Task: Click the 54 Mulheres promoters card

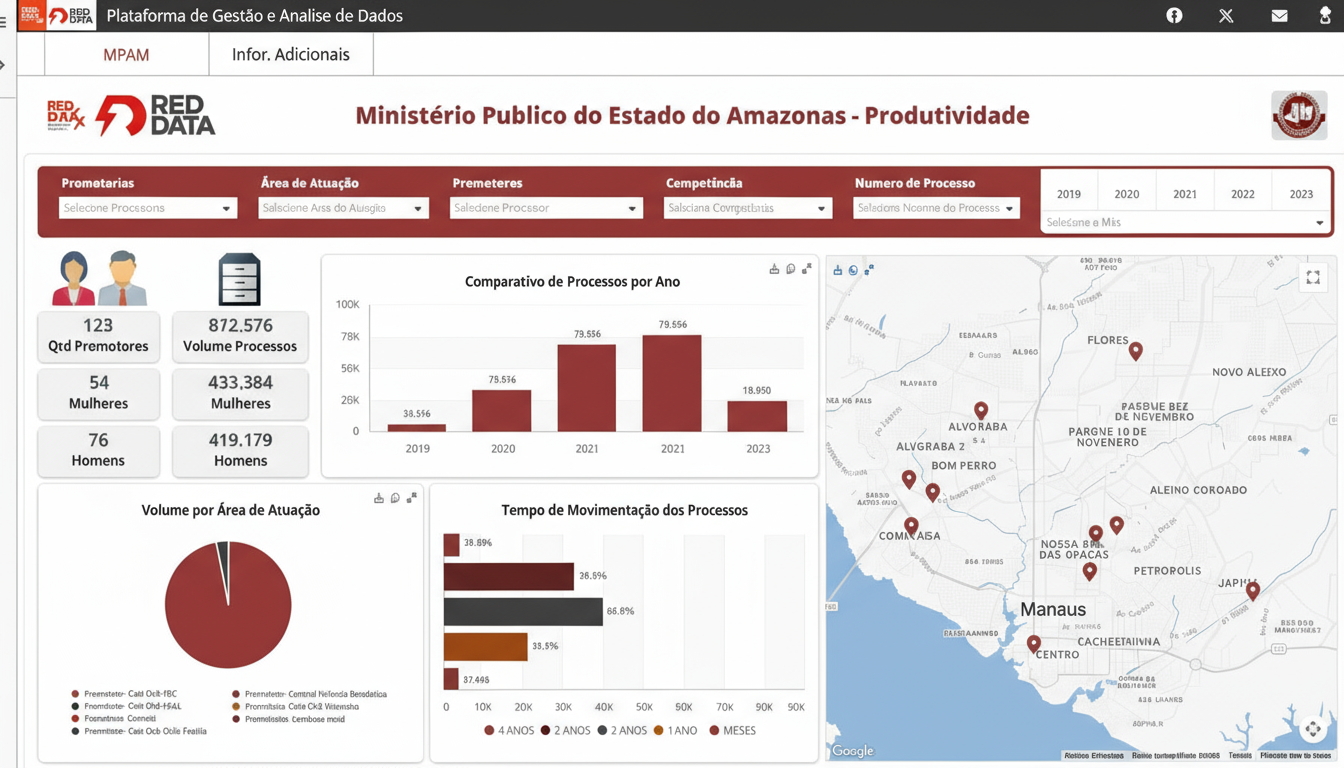Action: coord(98,393)
